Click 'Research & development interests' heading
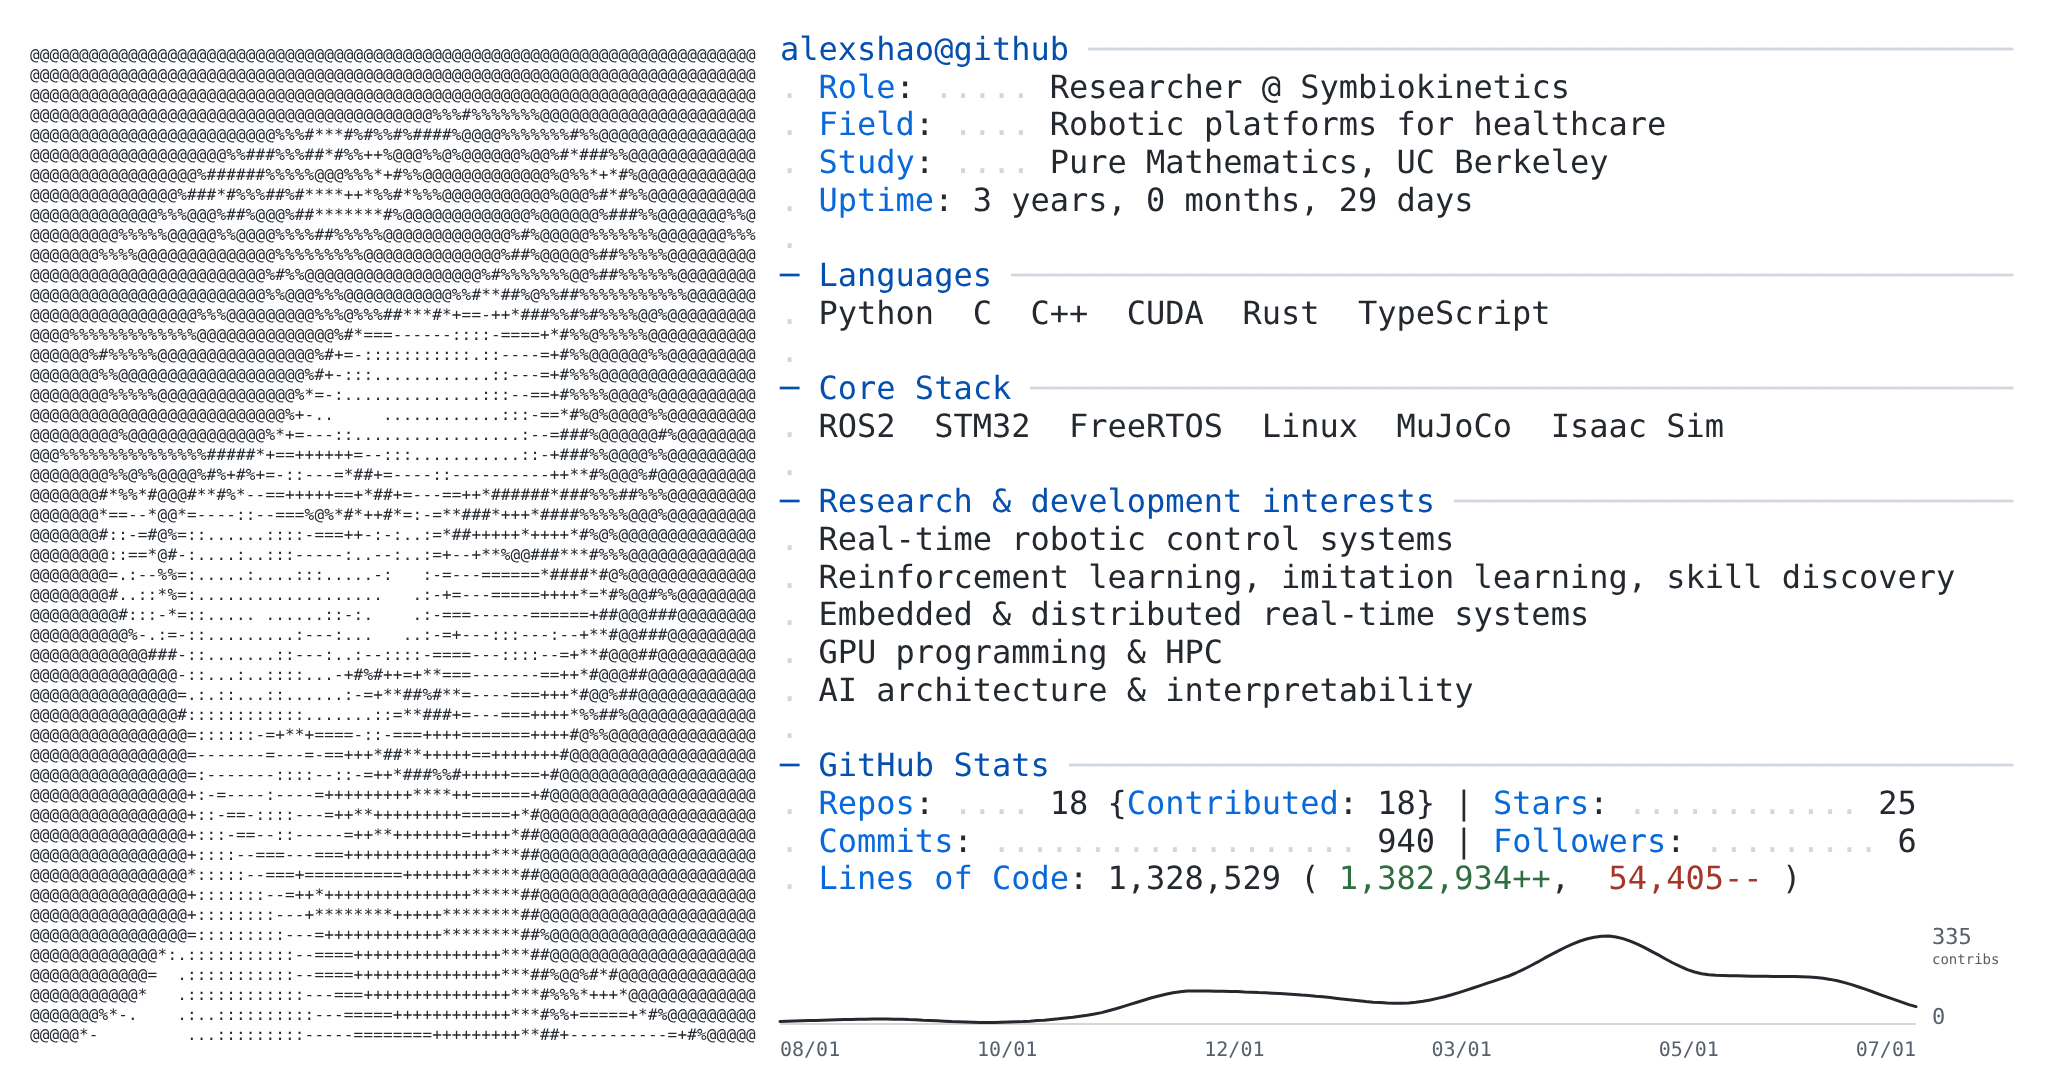Viewport: 2050px width, 1080px height. tap(1126, 501)
